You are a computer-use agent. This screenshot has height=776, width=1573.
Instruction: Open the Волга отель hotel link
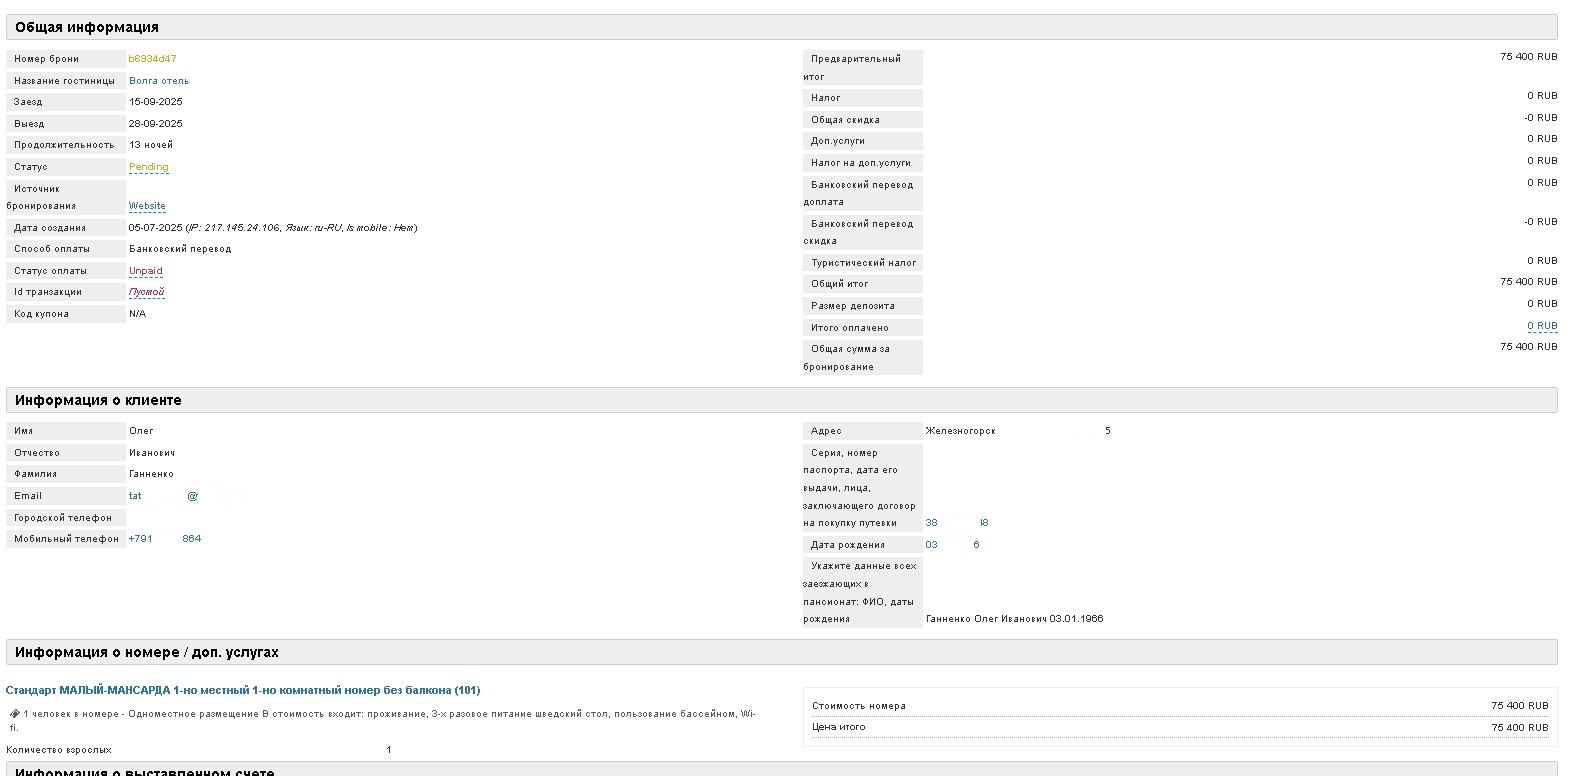pos(158,81)
